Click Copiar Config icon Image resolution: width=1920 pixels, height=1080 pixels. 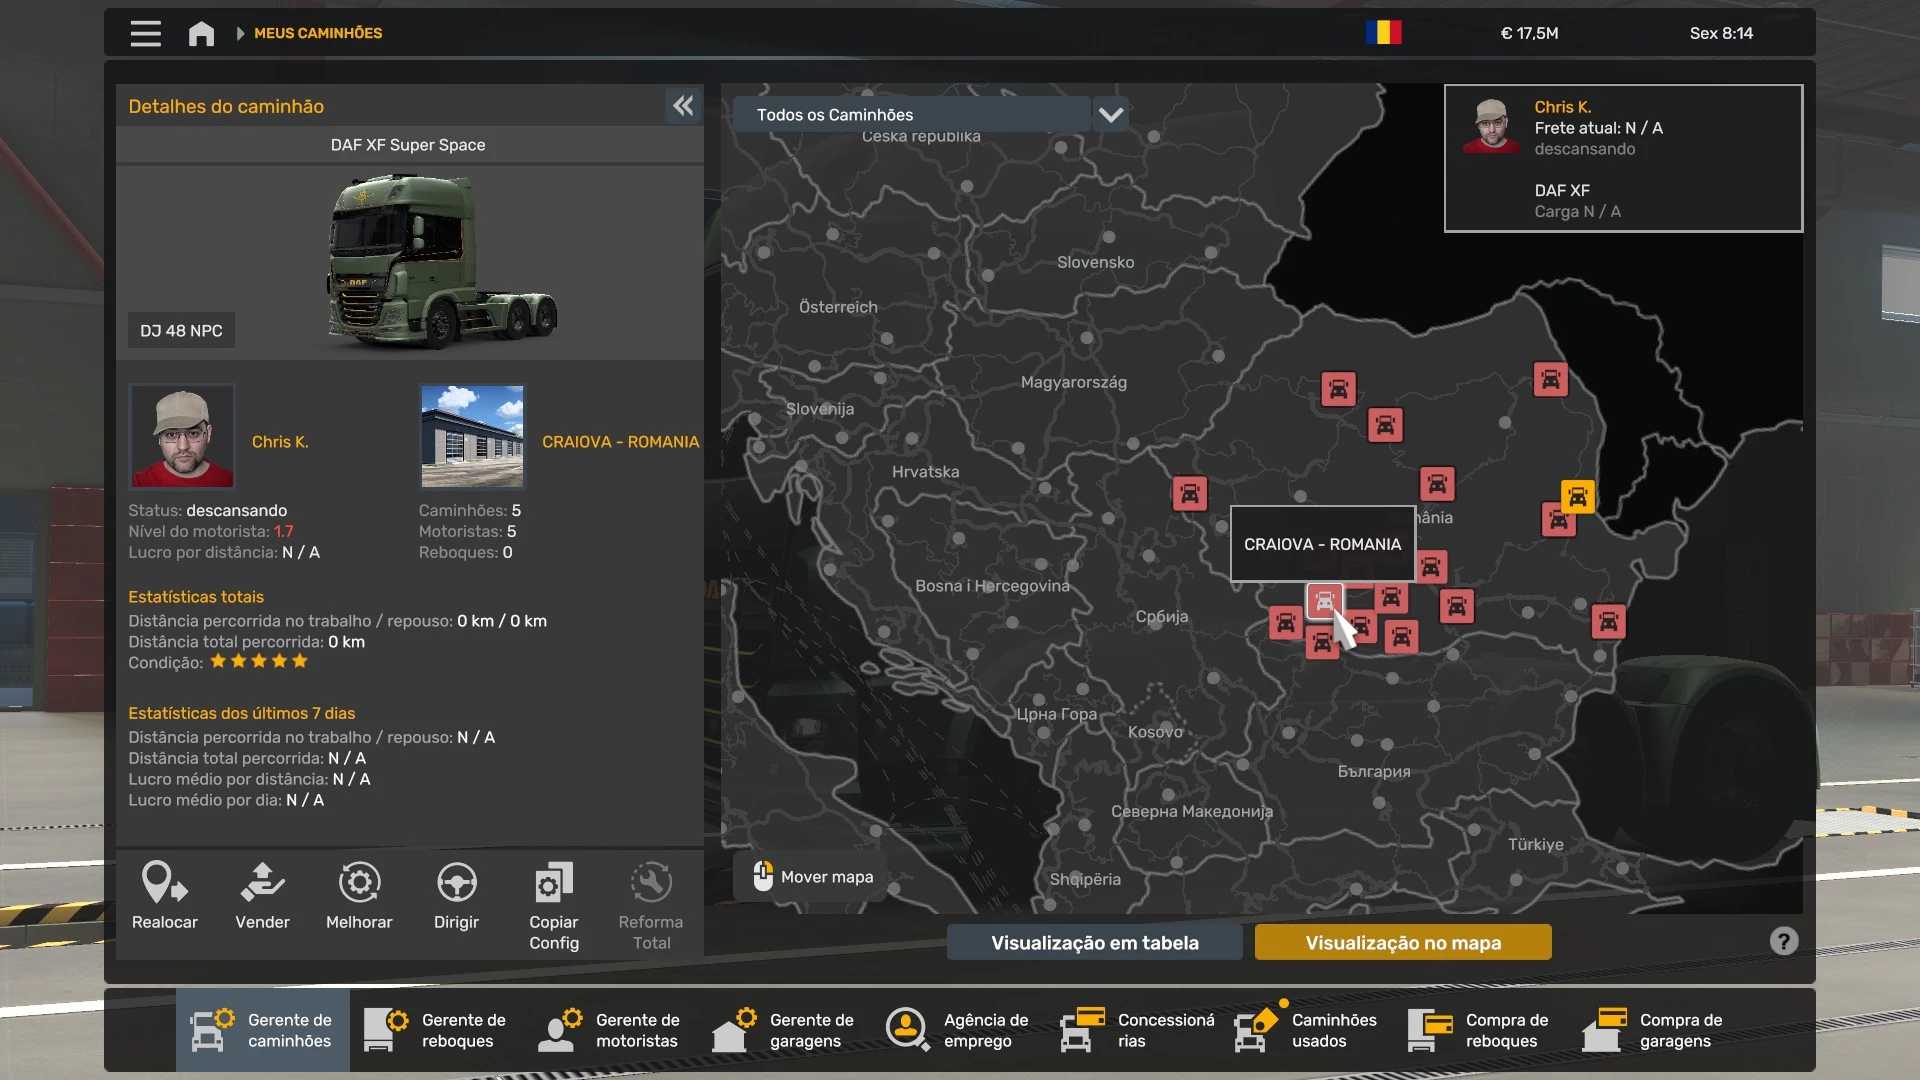click(554, 883)
